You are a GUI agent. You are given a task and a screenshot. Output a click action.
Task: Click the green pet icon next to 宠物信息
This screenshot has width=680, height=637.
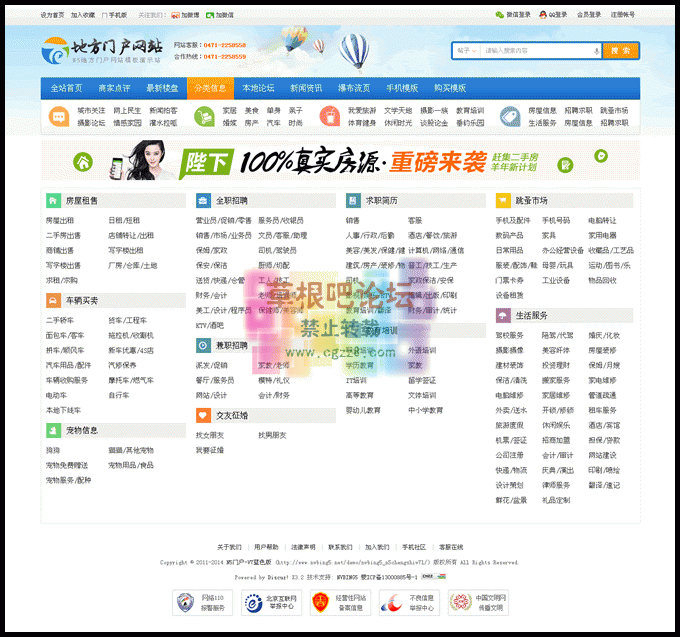(53, 430)
